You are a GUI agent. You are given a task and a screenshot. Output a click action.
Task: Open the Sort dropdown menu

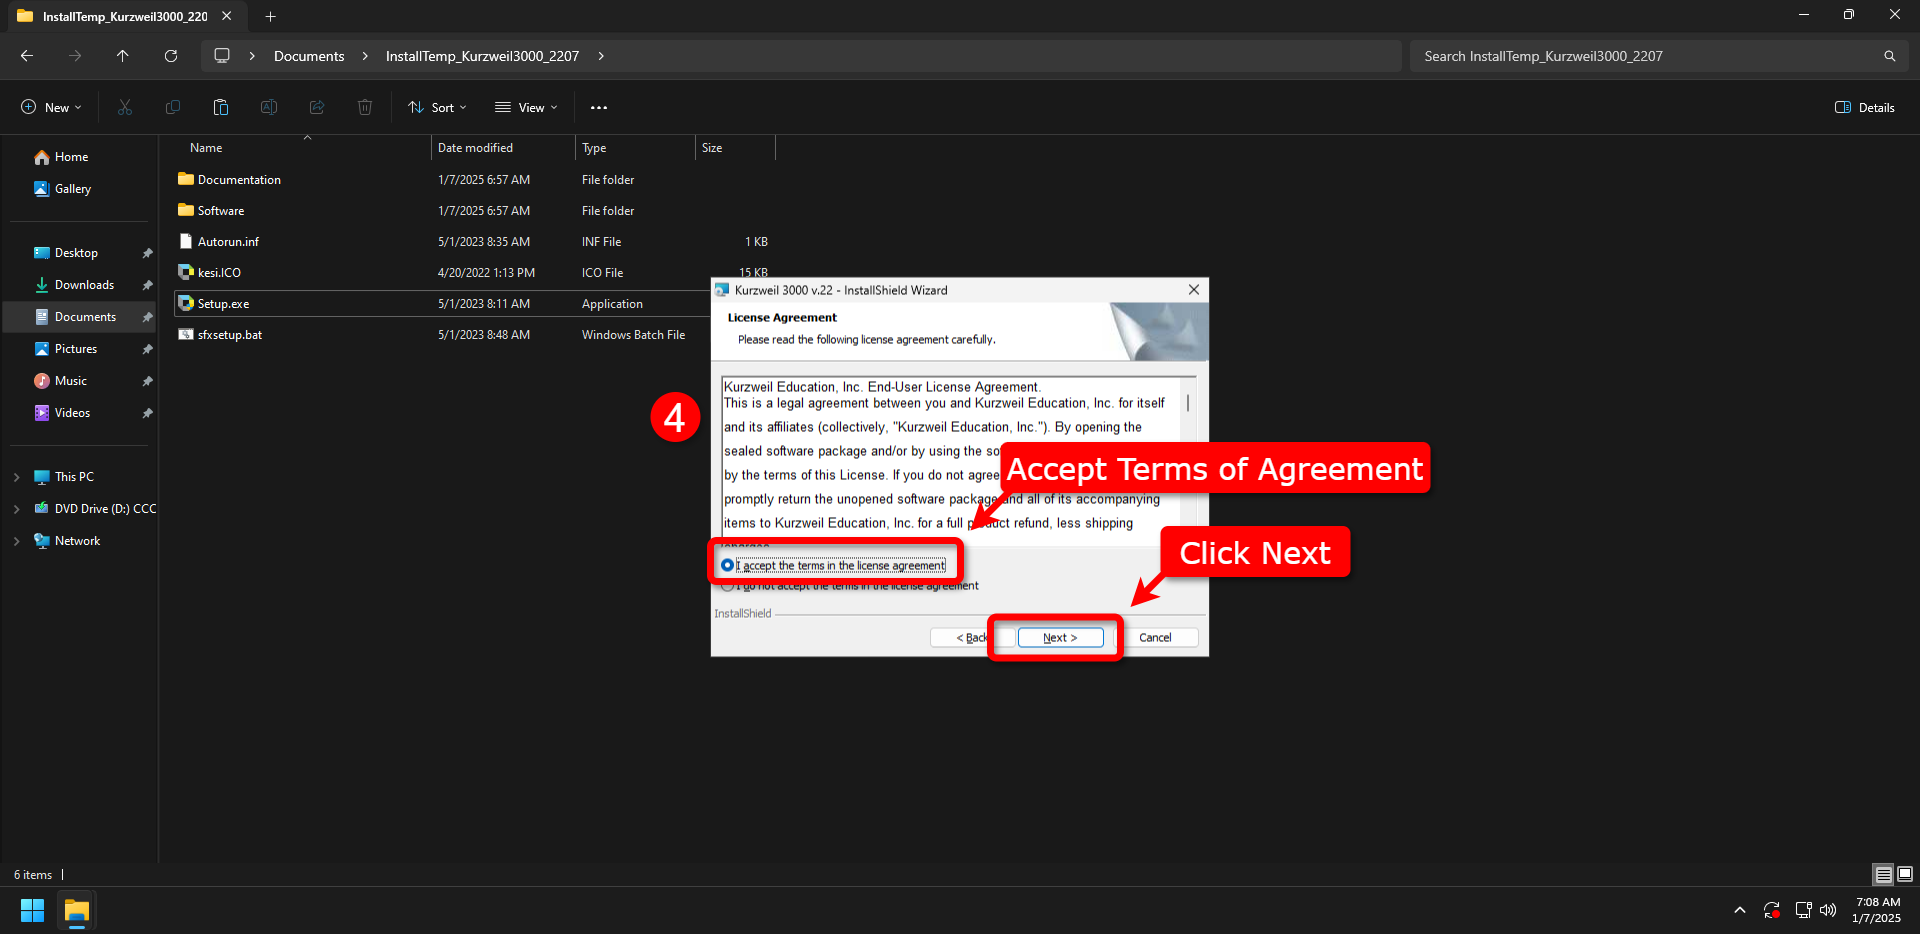tap(437, 107)
